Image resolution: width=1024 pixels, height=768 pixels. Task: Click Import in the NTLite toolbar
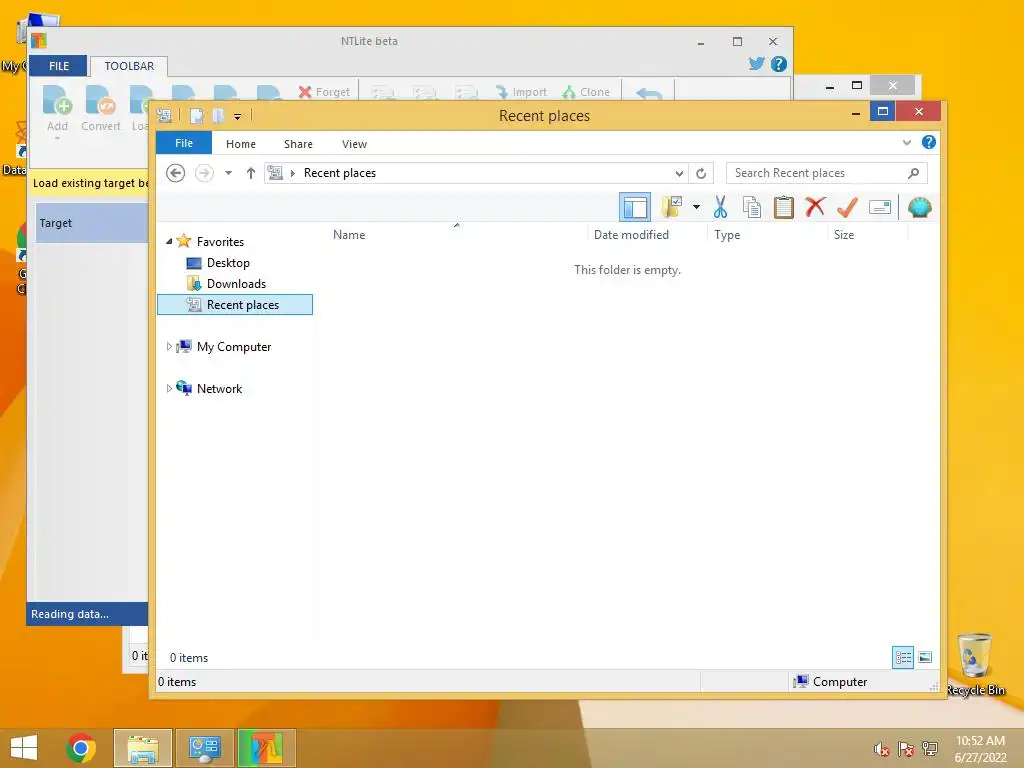[520, 92]
